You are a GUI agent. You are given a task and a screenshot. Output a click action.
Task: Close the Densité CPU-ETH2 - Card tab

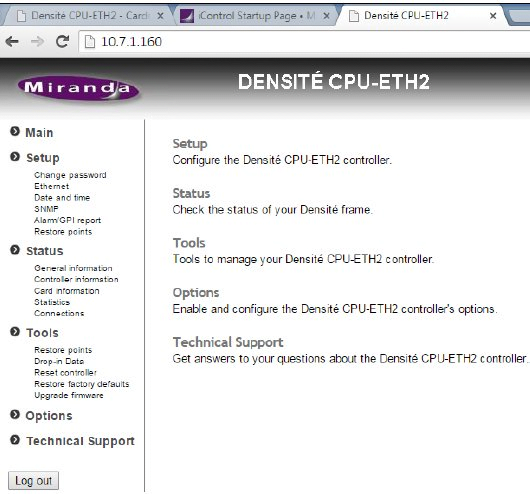pyautogui.click(x=161, y=16)
